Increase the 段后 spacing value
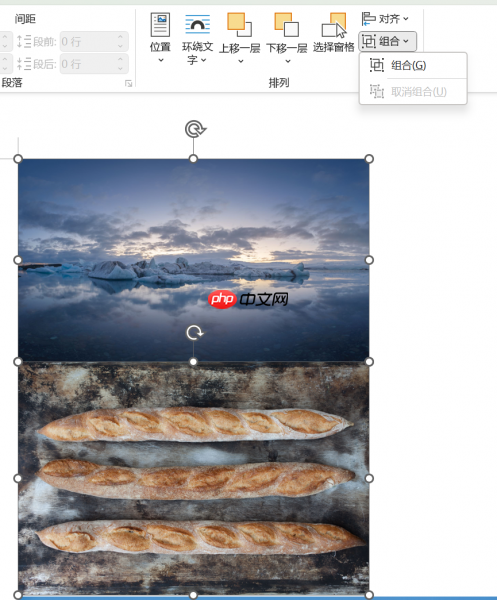 120,59
